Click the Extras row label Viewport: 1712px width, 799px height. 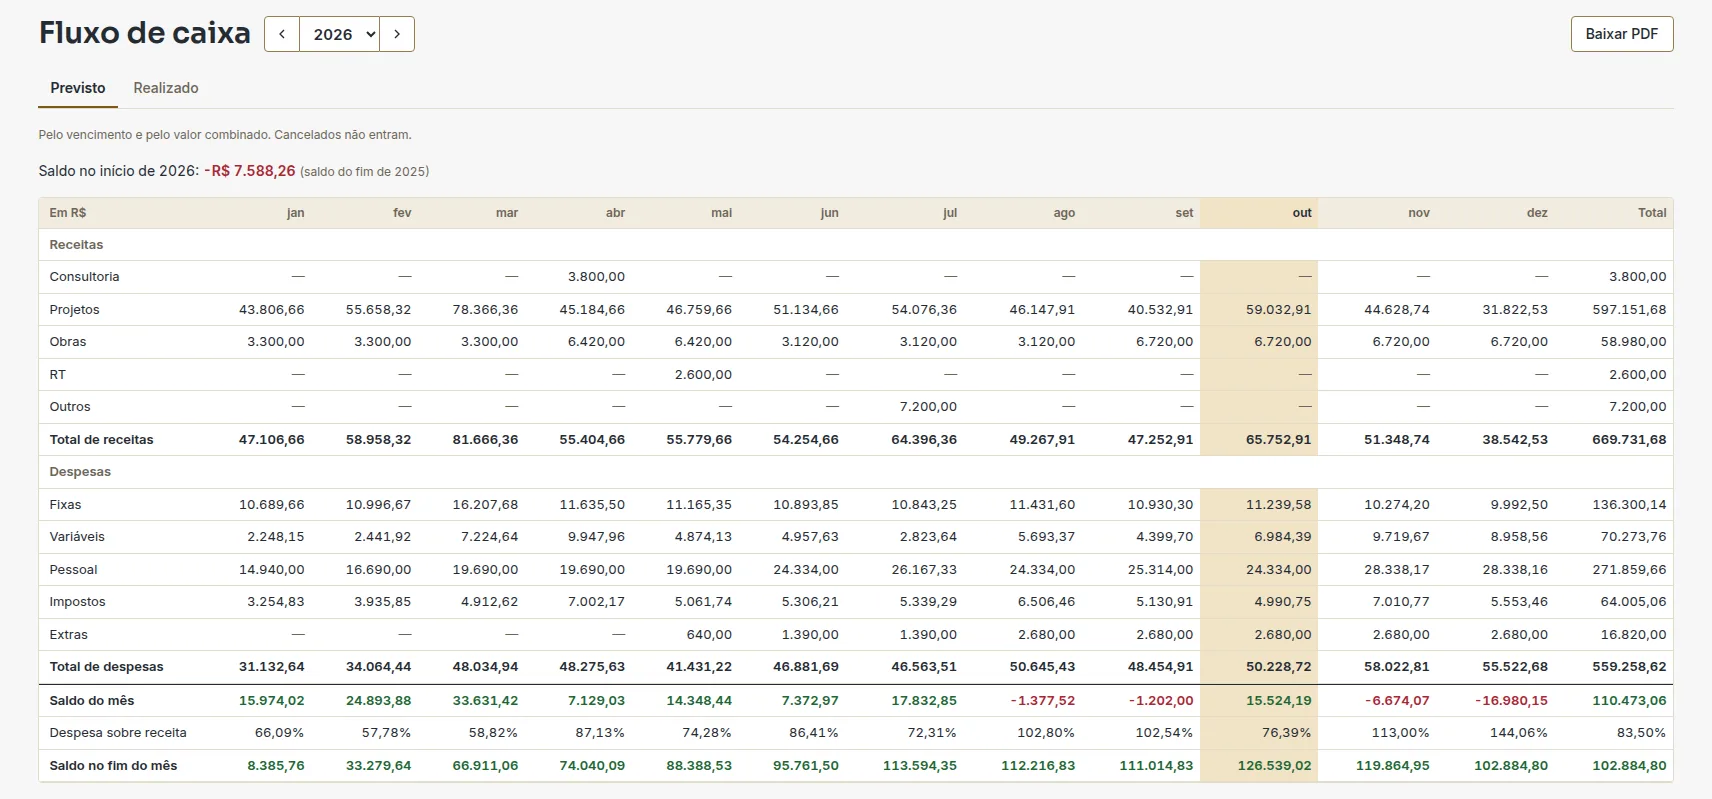(x=68, y=635)
